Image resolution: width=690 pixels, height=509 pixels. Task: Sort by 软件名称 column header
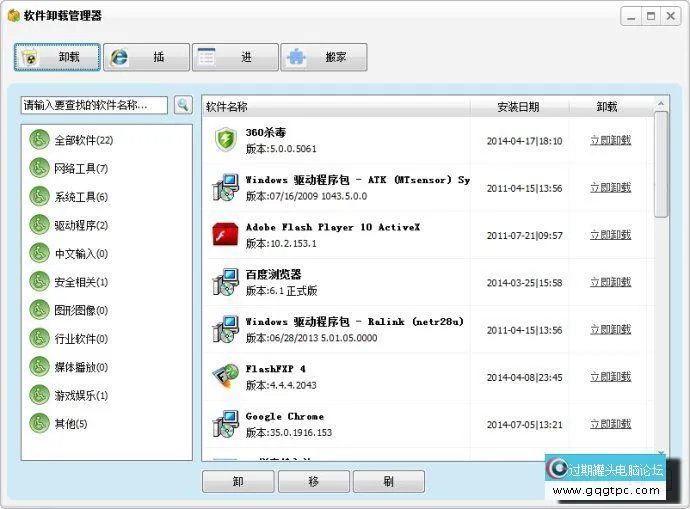click(336, 106)
